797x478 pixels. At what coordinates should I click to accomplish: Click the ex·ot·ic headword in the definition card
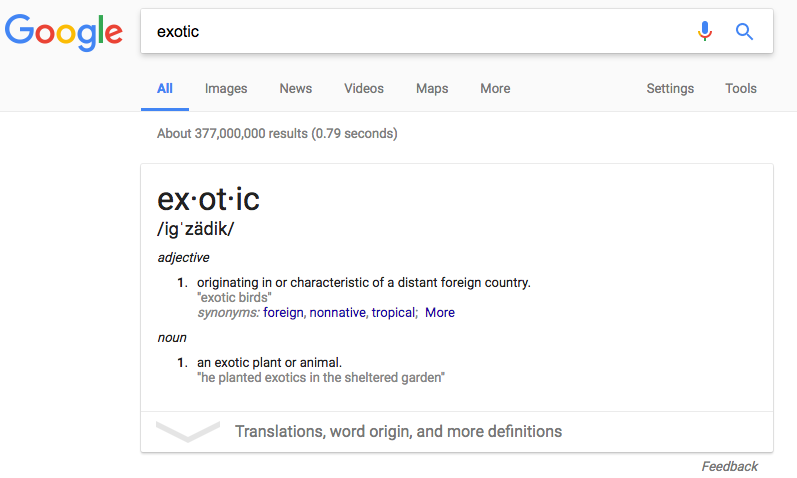pos(208,199)
